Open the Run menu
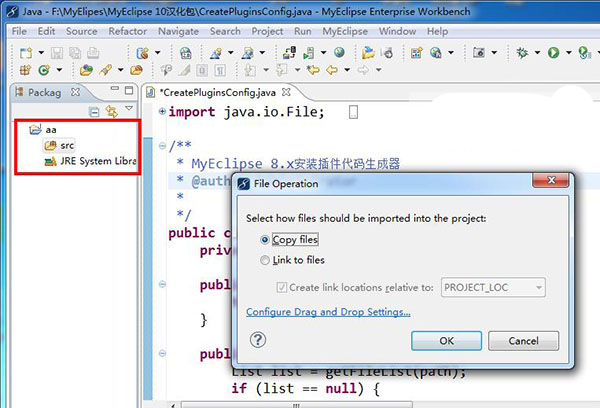Screen dimensions: 600x408 [302, 31]
